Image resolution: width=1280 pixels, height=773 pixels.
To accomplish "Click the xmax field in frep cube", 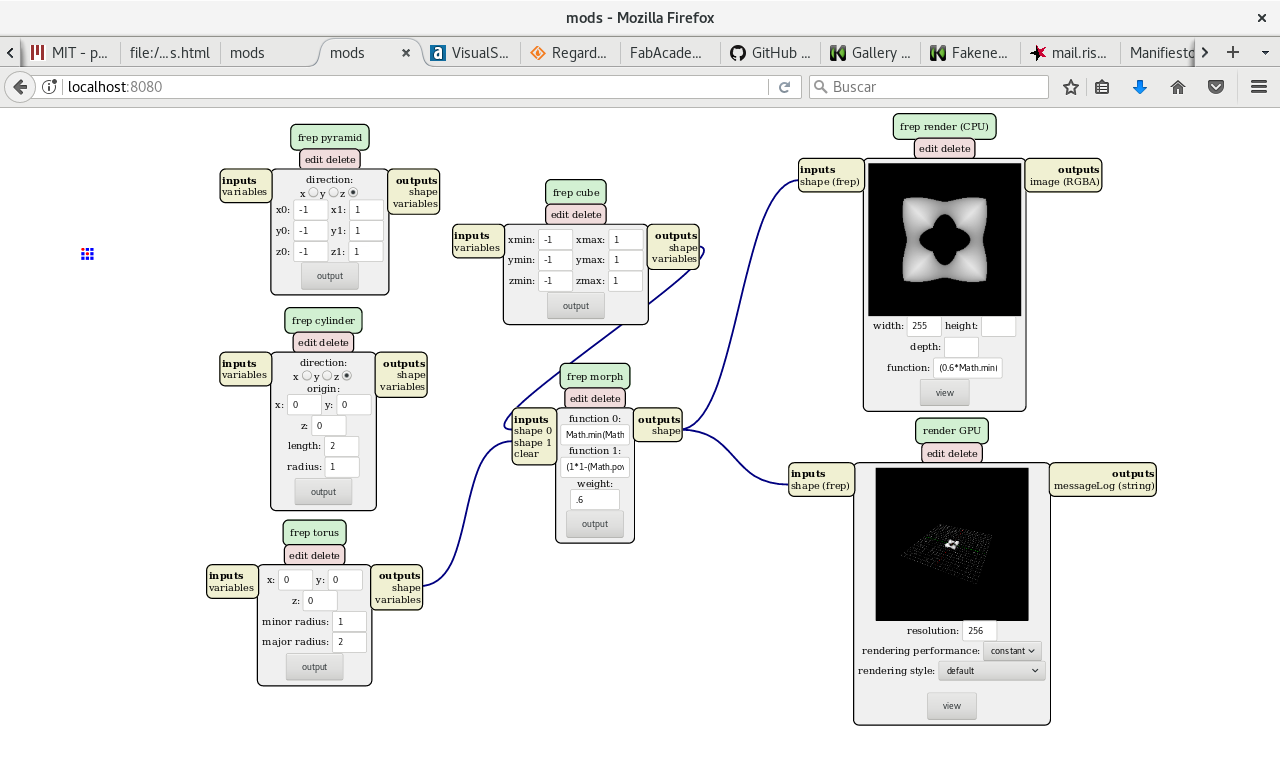I will coord(626,240).
